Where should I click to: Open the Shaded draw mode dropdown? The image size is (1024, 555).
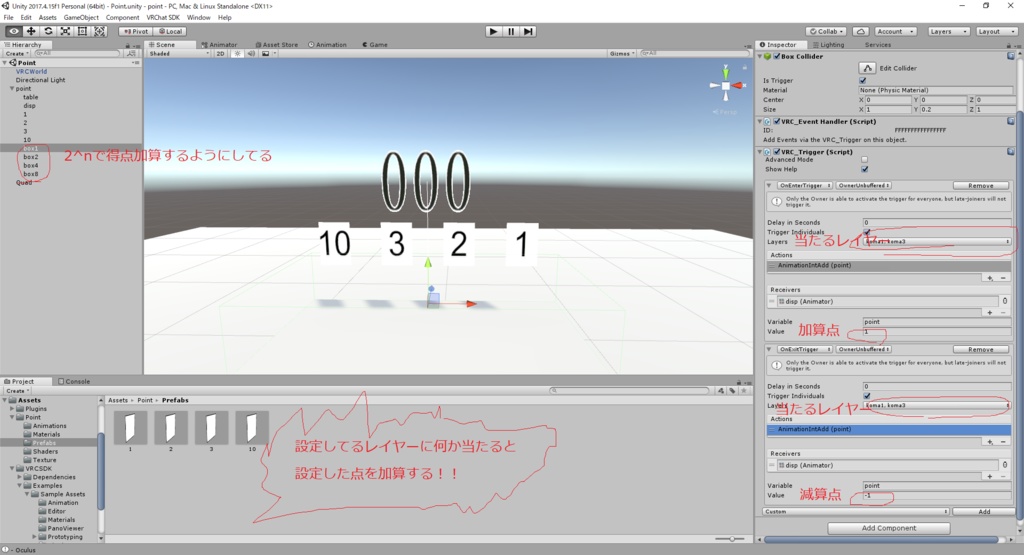[179, 54]
